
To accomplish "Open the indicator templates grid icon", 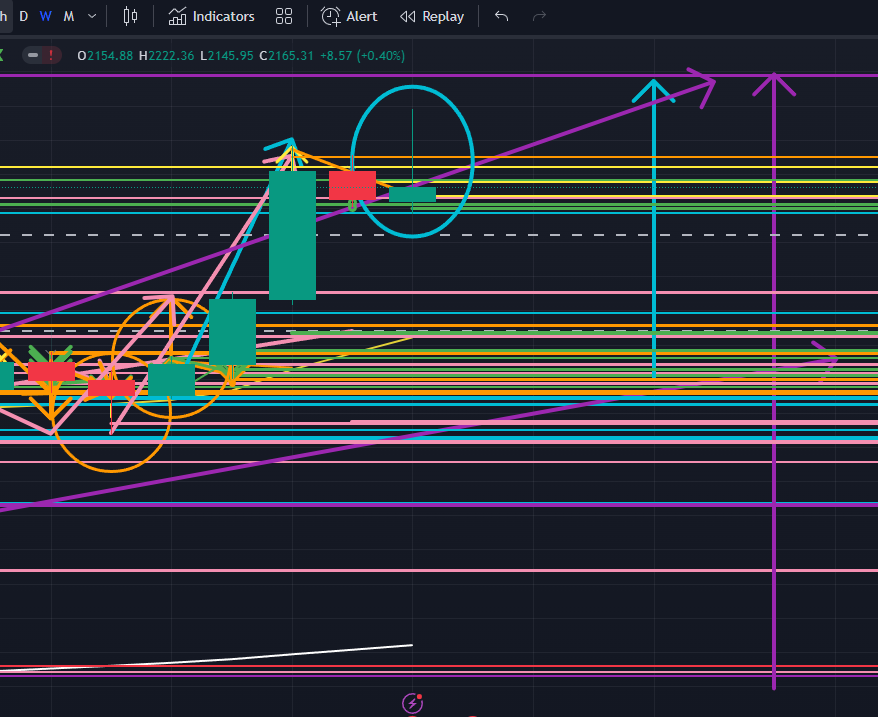I will tap(284, 16).
